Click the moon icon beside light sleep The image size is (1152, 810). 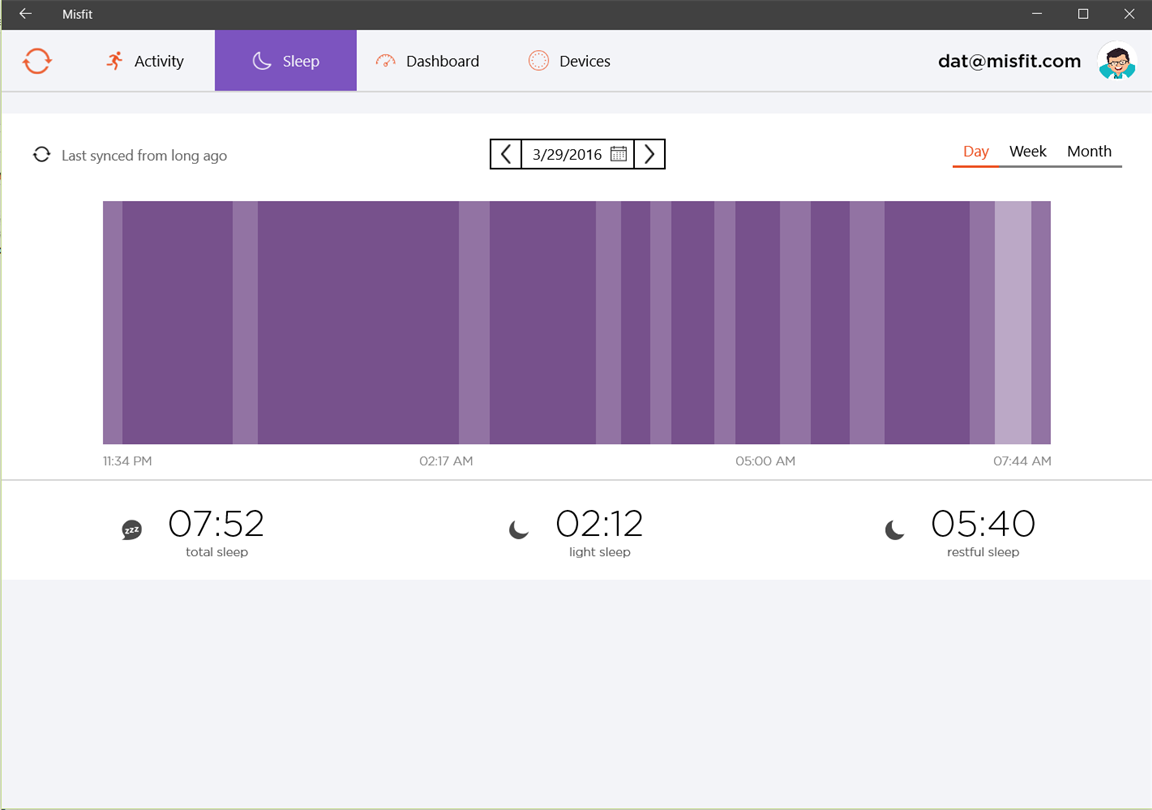pyautogui.click(x=519, y=529)
